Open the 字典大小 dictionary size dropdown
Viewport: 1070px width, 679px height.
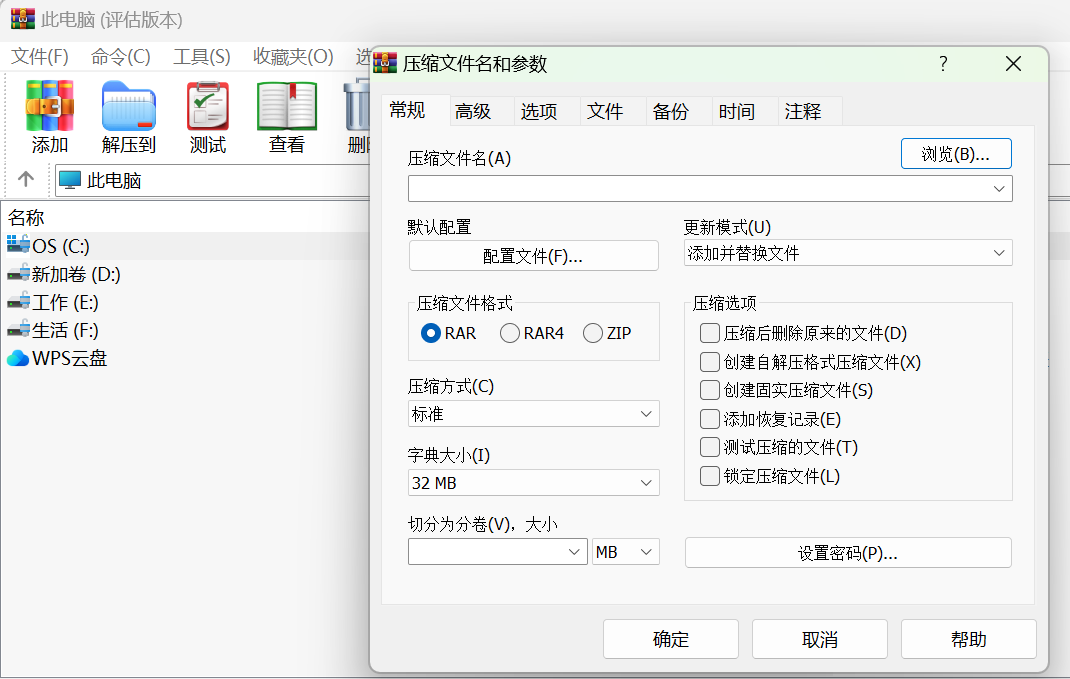pyautogui.click(x=533, y=482)
